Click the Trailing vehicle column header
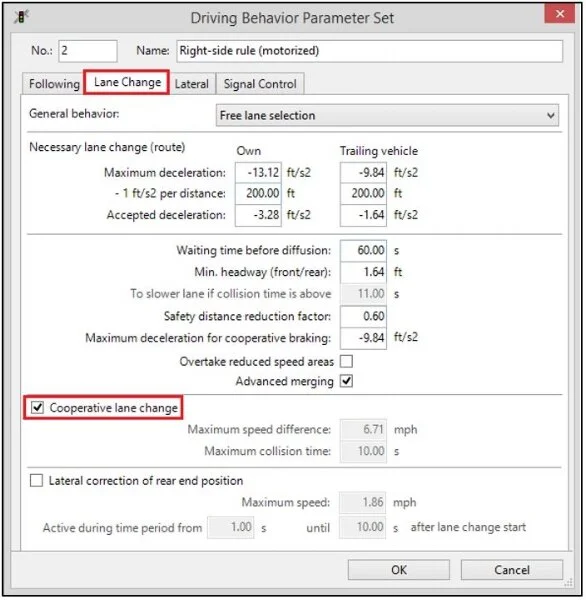Screen dimensions: 586x600 379,151
